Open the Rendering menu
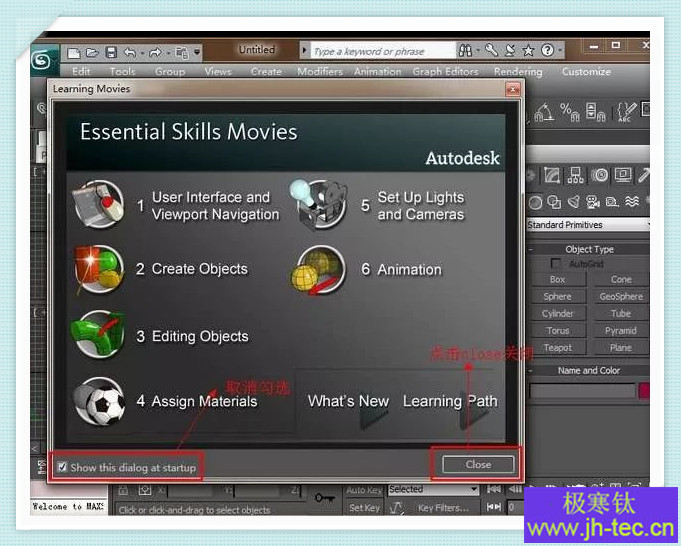The height and width of the screenshot is (546, 681). click(x=518, y=72)
